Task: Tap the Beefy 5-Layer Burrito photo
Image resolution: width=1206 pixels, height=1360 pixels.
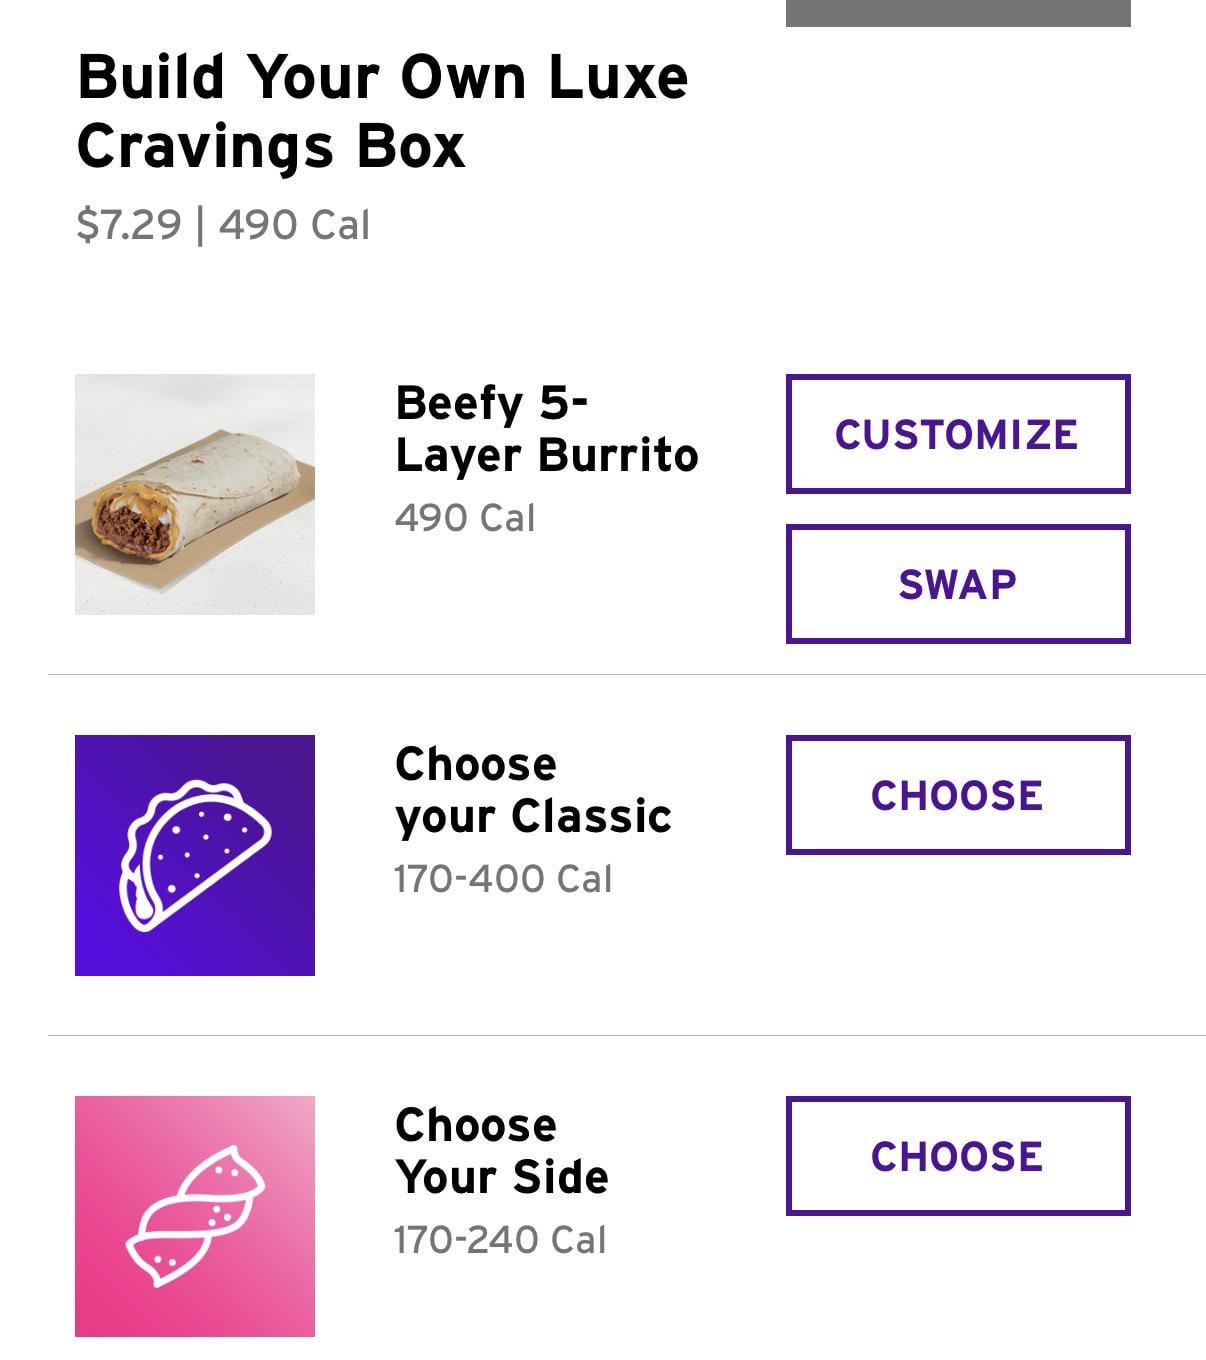Action: (195, 494)
